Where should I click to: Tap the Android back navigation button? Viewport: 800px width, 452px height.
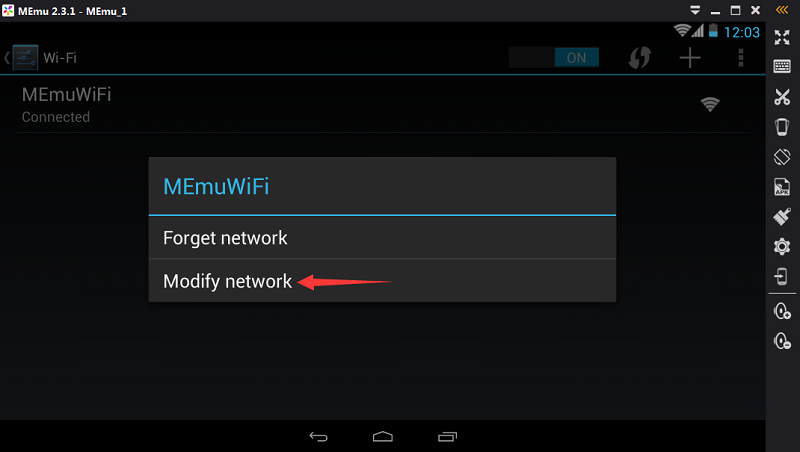coord(318,437)
